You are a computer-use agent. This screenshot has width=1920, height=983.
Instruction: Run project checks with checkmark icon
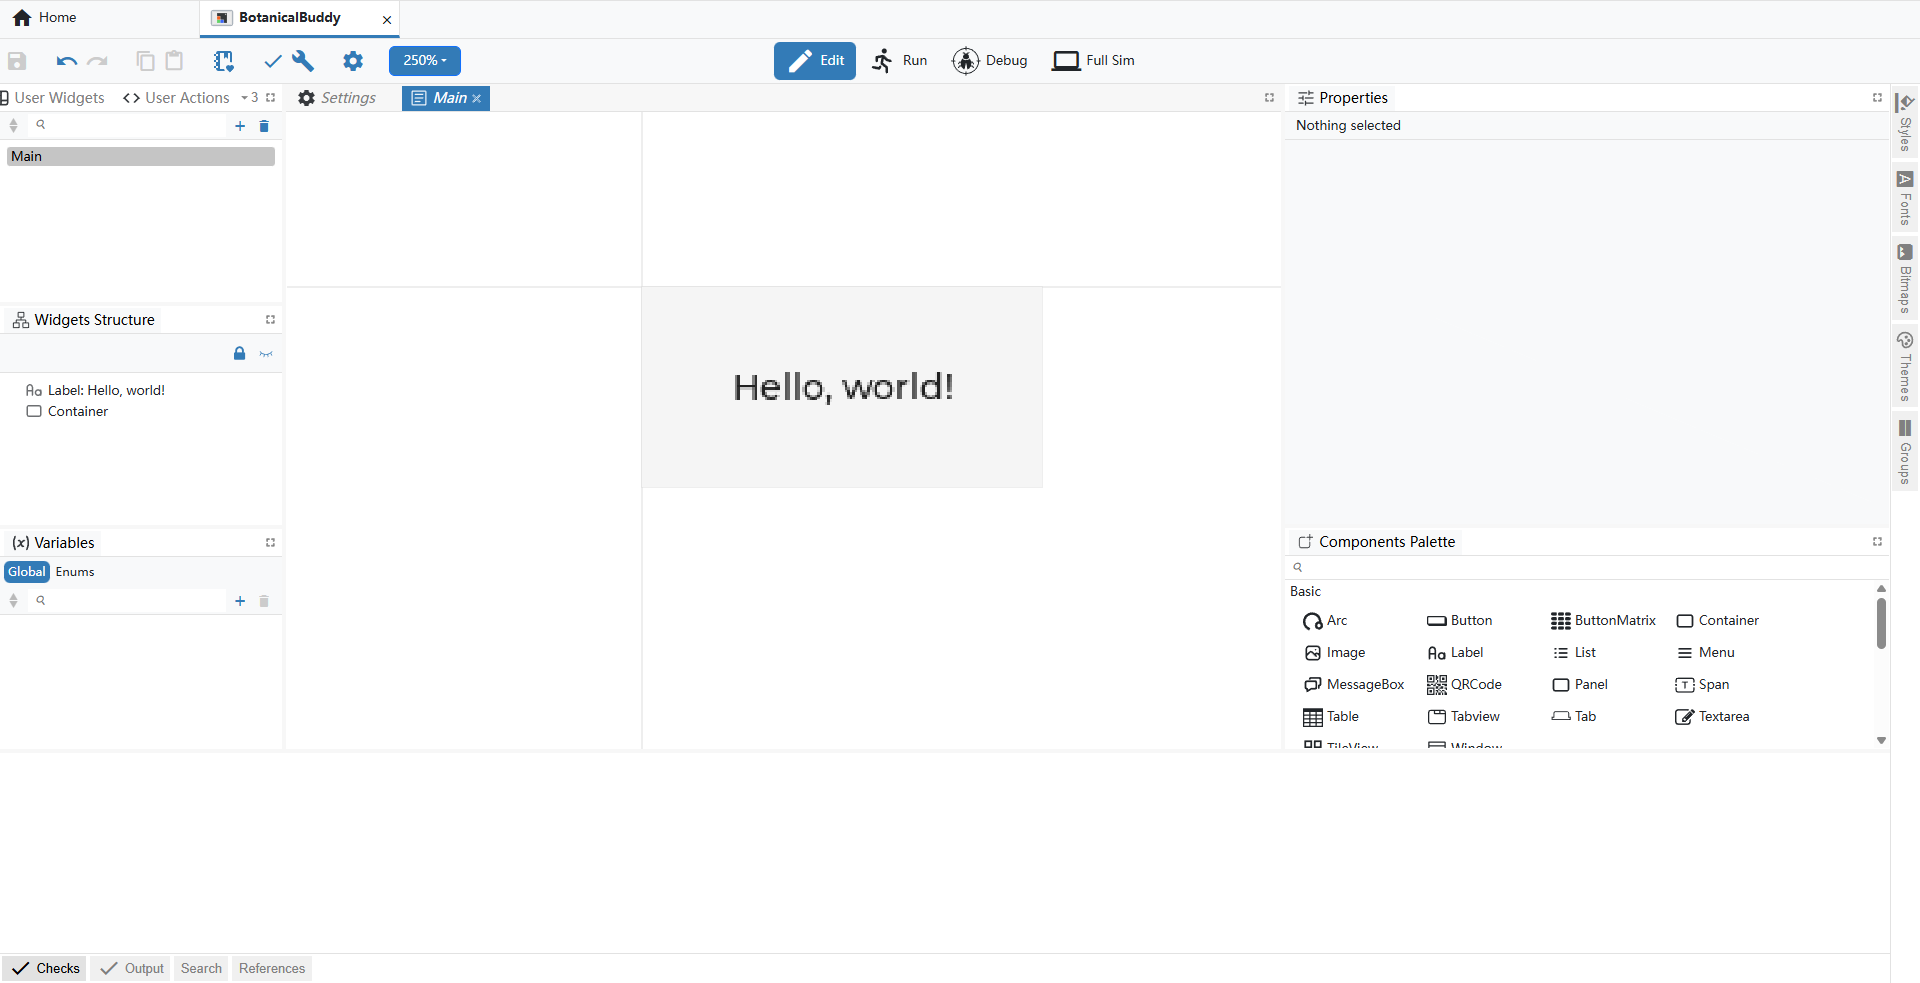click(272, 61)
